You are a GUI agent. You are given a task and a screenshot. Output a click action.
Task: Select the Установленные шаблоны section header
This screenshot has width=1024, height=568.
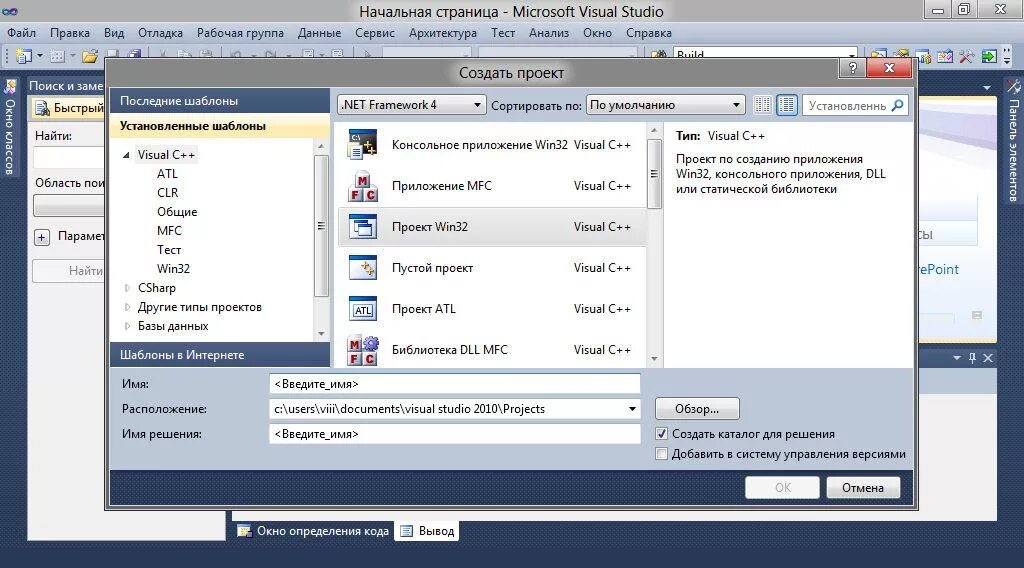tap(219, 126)
